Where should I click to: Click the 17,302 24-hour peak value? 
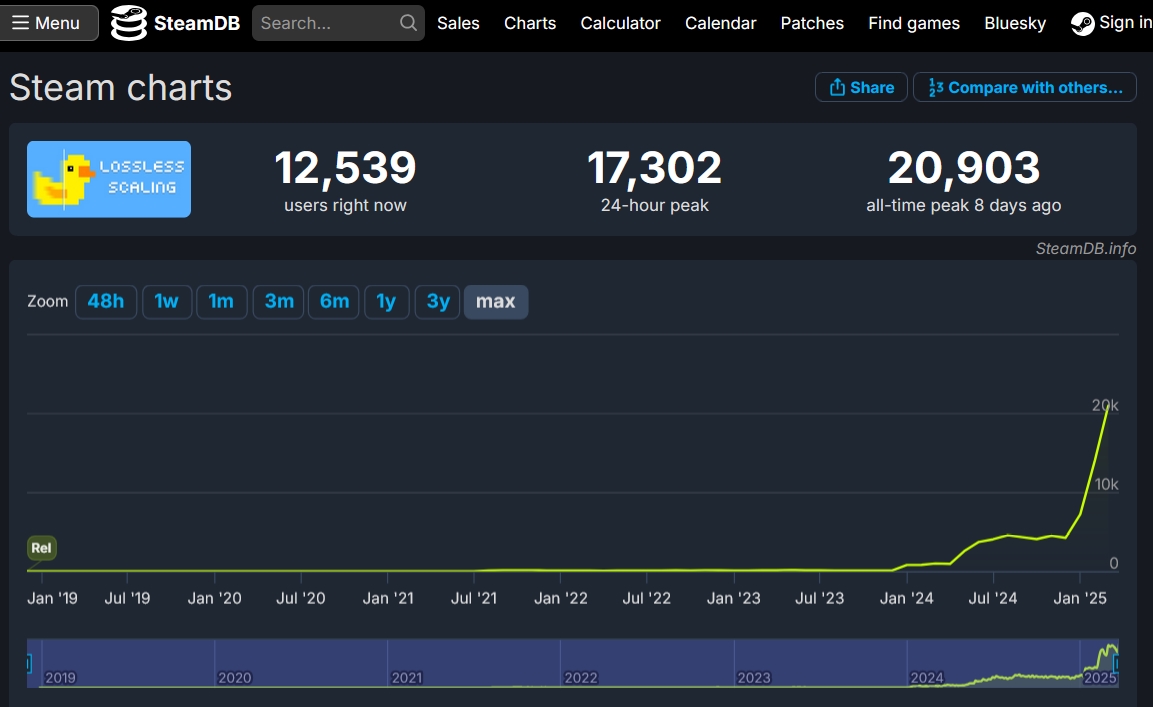coord(654,168)
